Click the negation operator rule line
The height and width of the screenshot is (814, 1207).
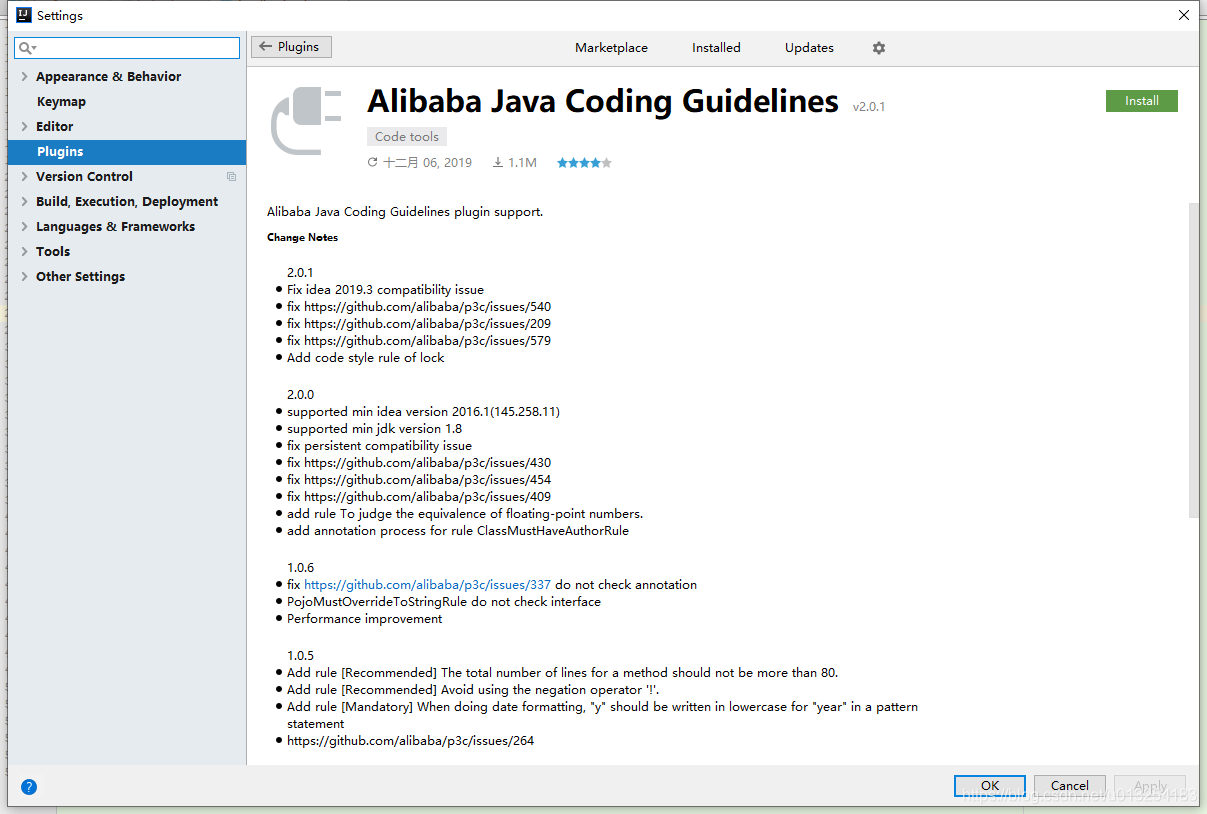point(473,690)
